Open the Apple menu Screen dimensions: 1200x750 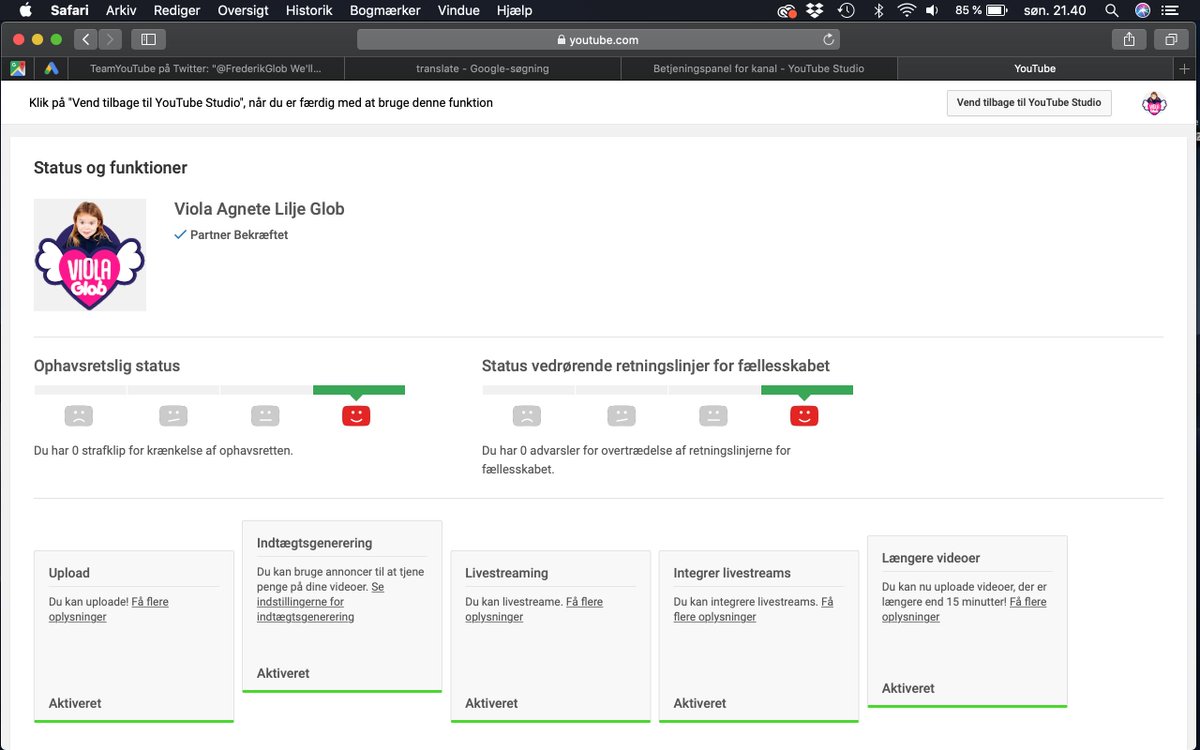tap(26, 11)
